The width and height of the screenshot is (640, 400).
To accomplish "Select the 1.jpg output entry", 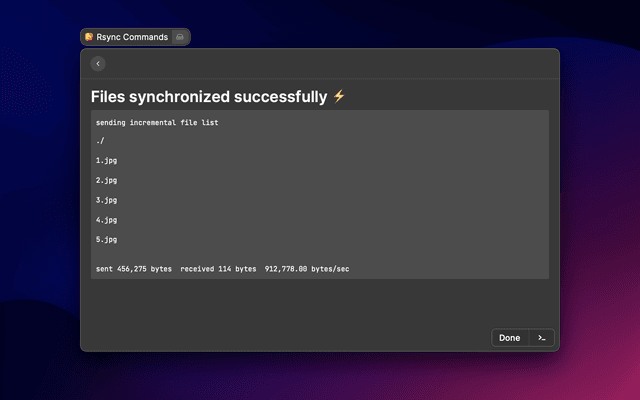I will (107, 160).
